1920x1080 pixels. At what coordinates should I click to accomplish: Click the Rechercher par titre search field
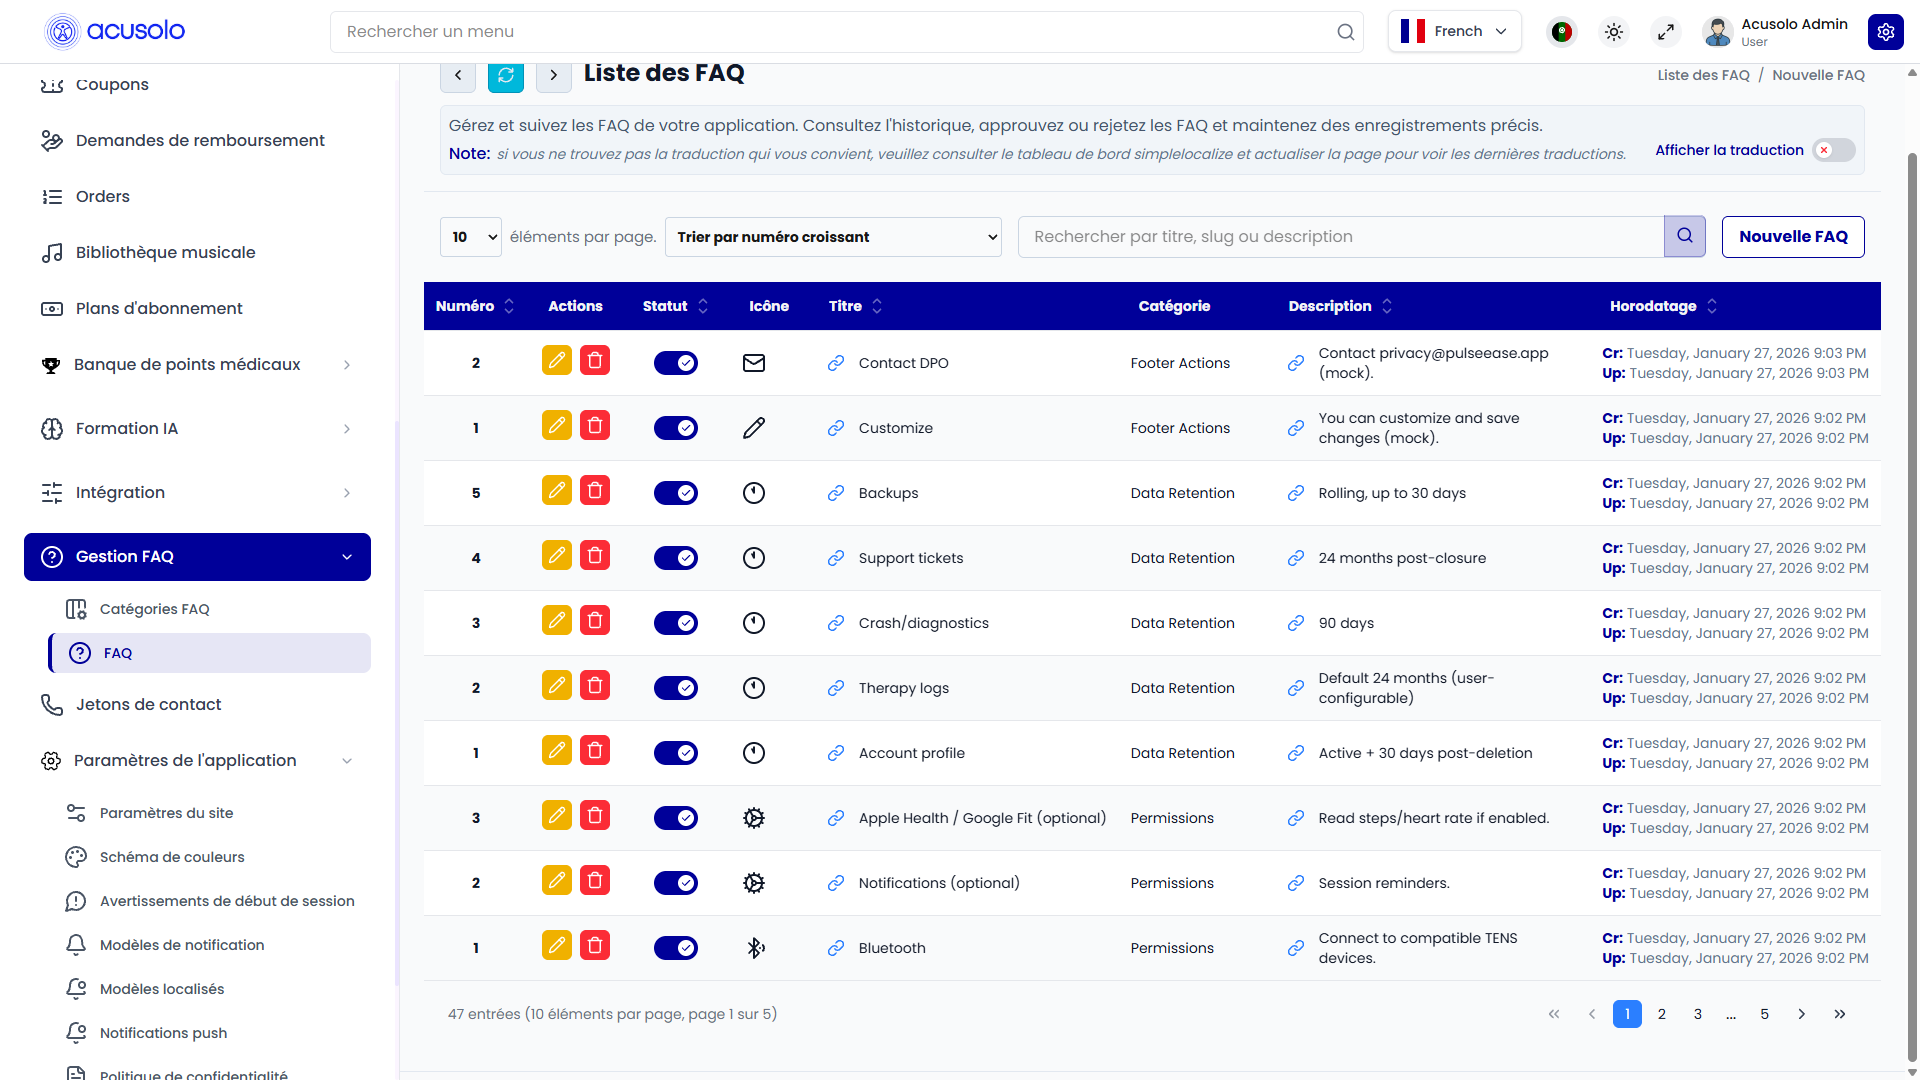coord(1341,237)
